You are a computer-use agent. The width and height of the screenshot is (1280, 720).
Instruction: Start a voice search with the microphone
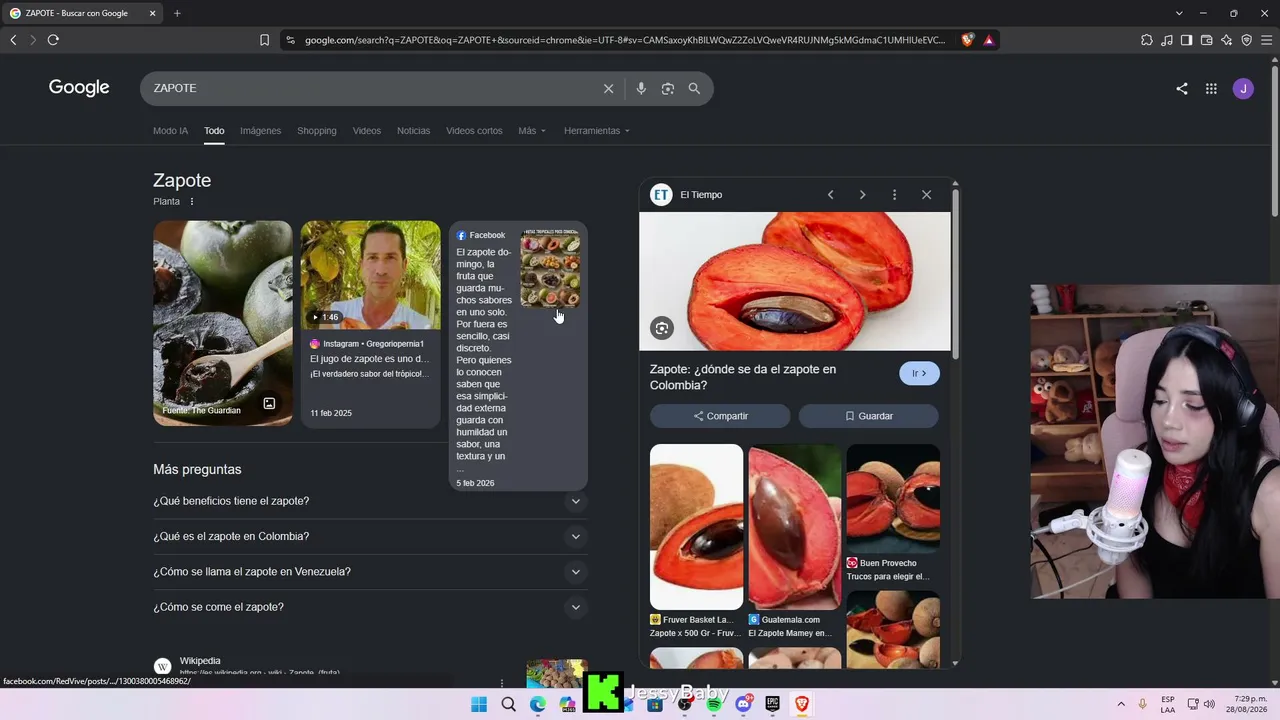coord(641,88)
